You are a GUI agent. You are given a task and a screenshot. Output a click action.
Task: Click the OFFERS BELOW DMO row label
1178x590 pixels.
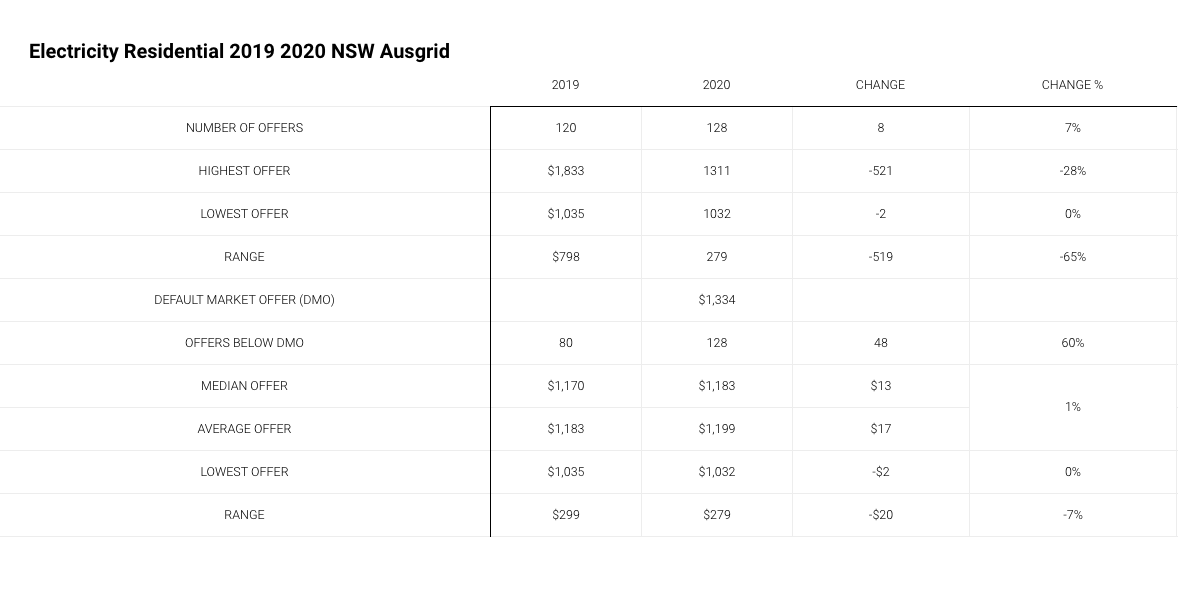(x=244, y=343)
